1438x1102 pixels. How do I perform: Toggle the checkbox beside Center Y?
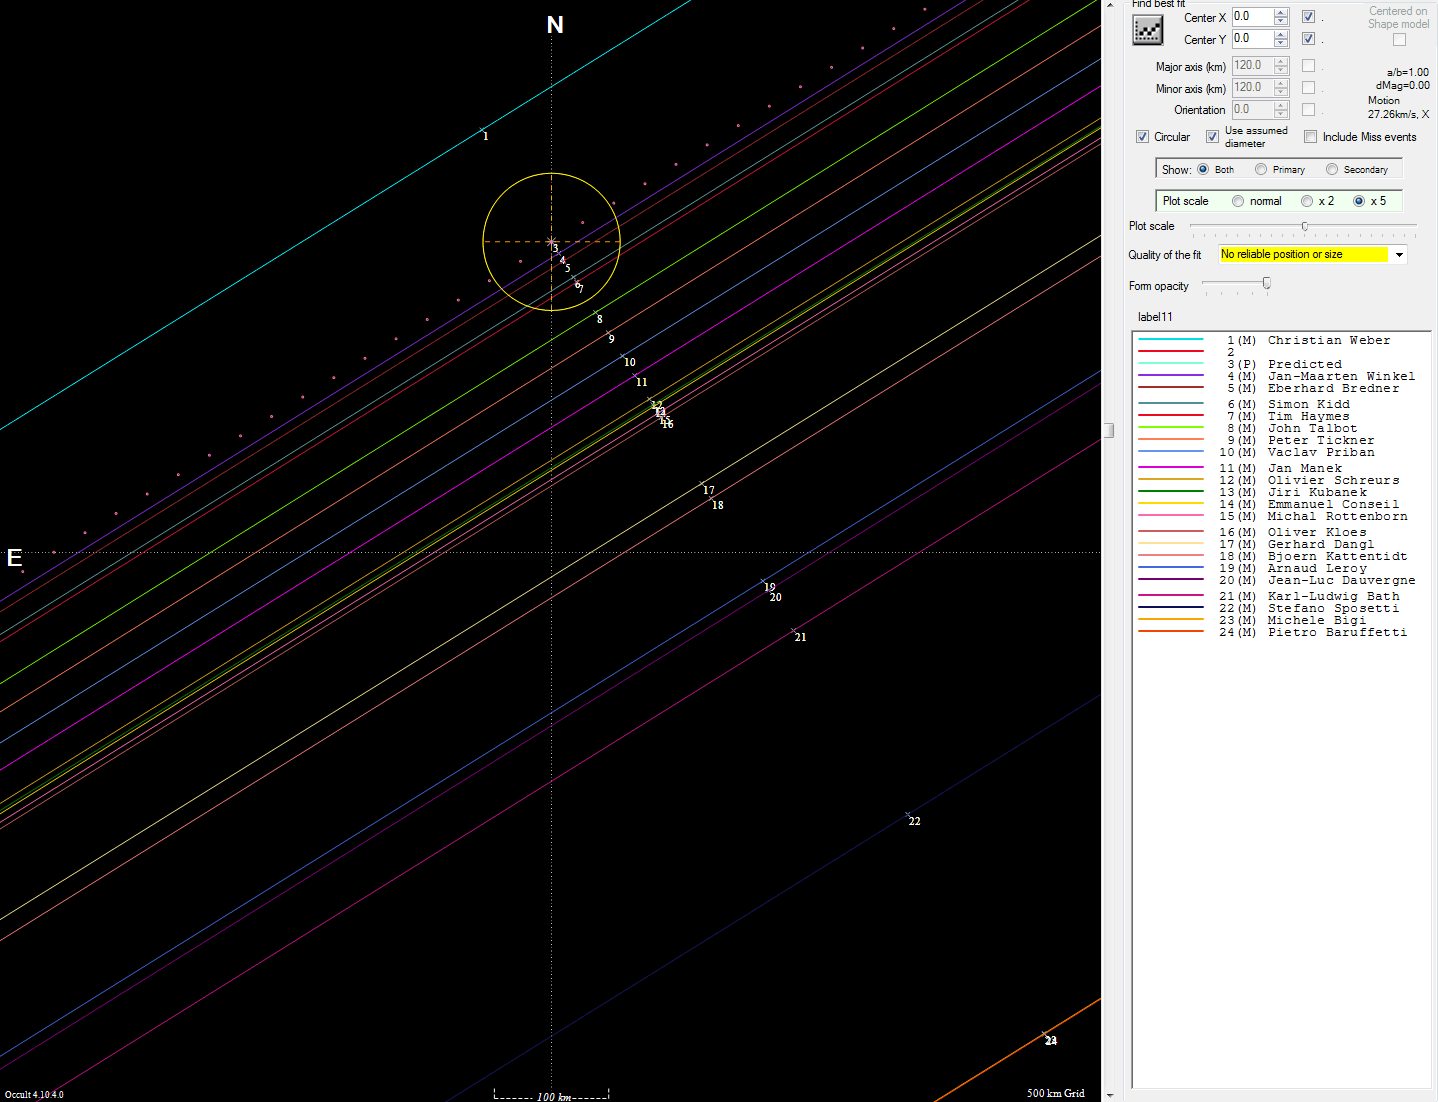[x=1308, y=39]
